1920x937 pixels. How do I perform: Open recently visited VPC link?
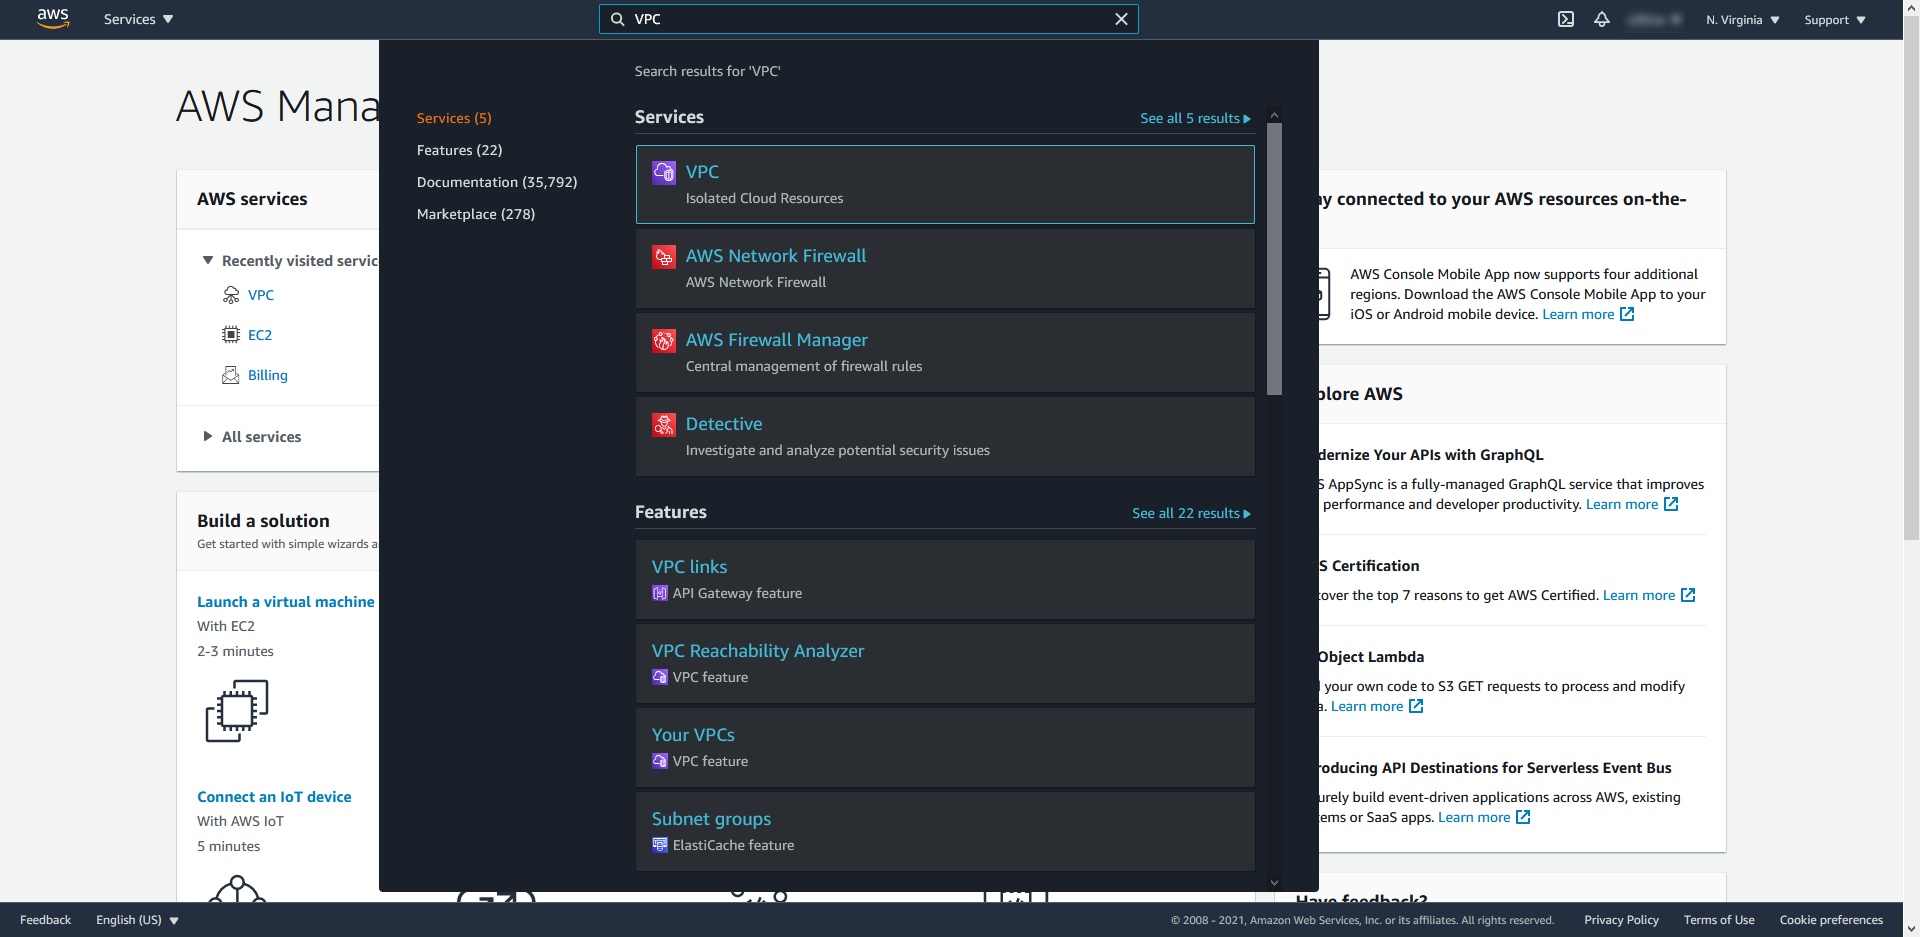[261, 295]
